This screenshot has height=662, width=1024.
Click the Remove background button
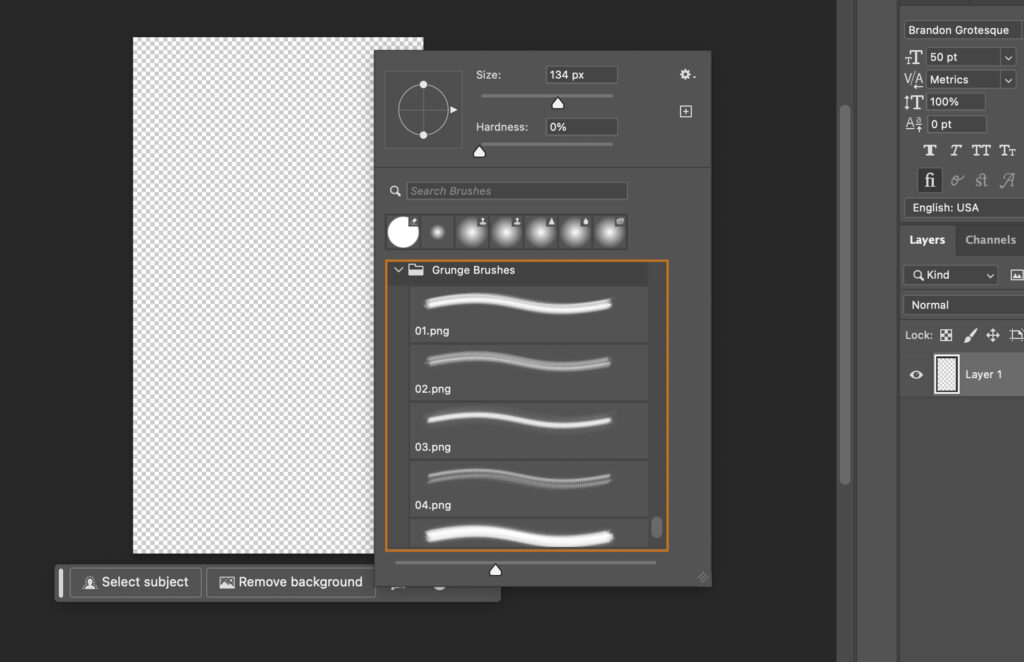click(290, 582)
